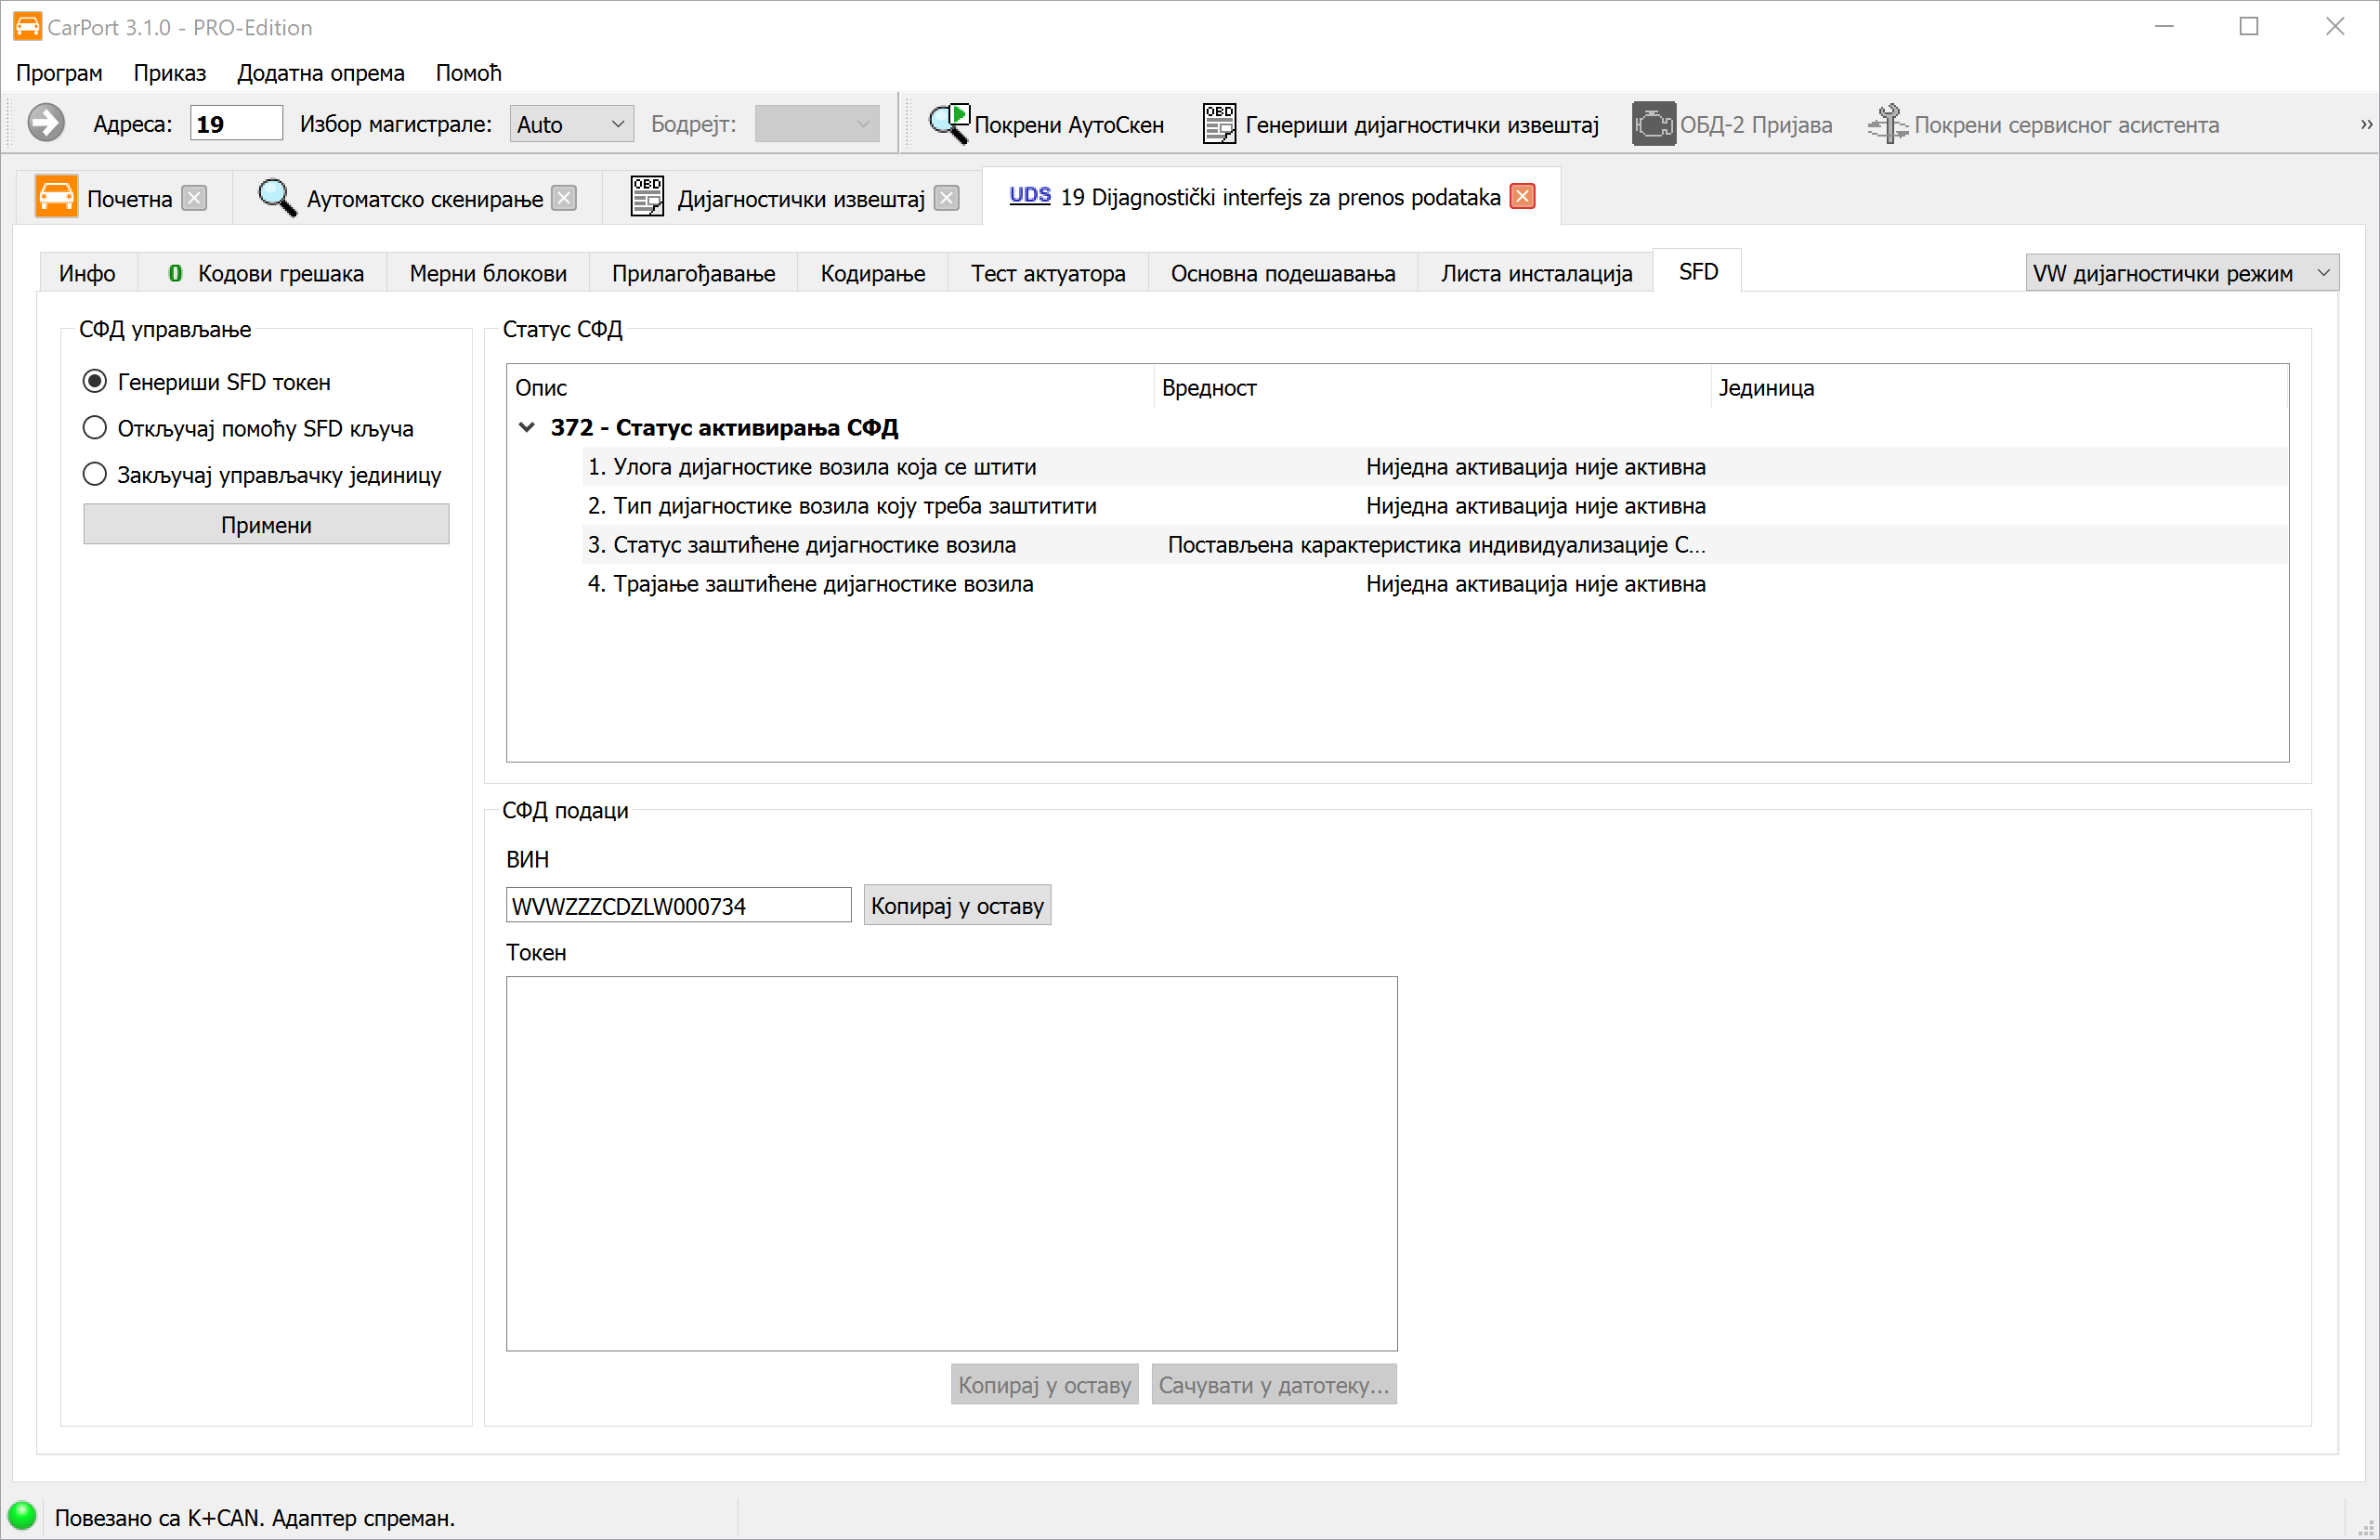Select Откључај помоћу SFD кључа option

pos(95,428)
